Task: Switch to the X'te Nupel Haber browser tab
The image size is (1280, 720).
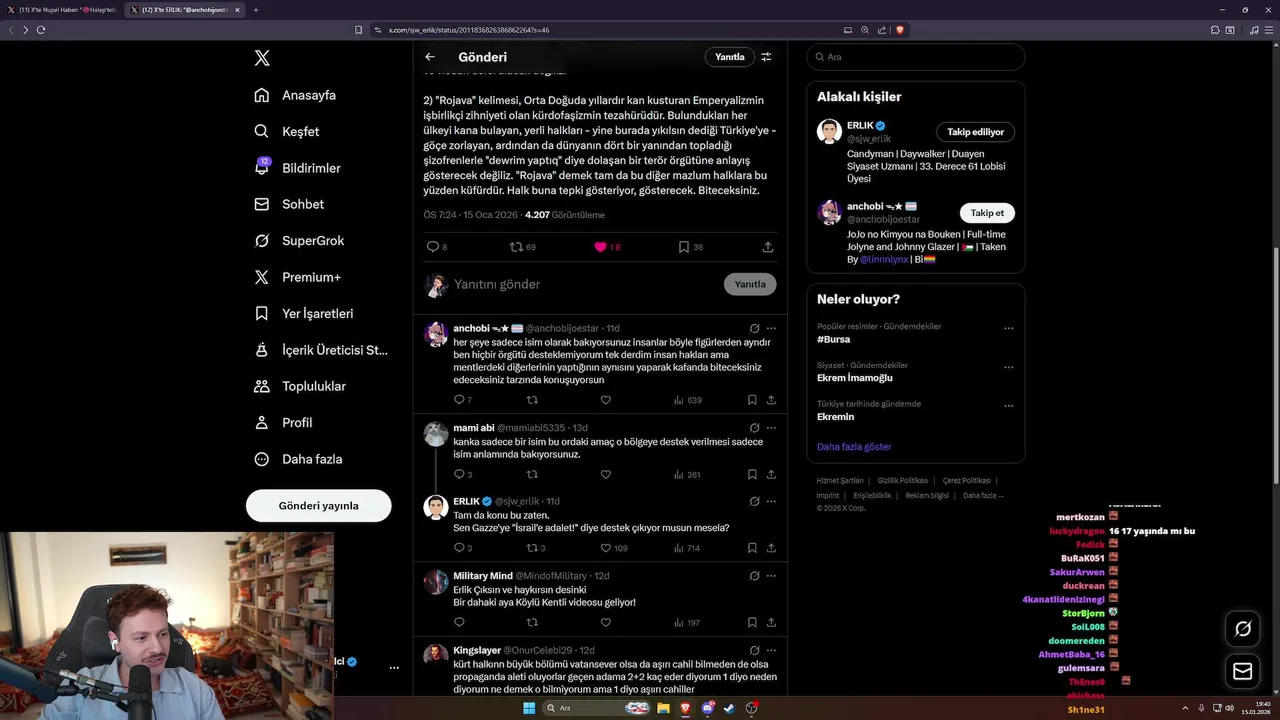Action: pyautogui.click(x=62, y=10)
